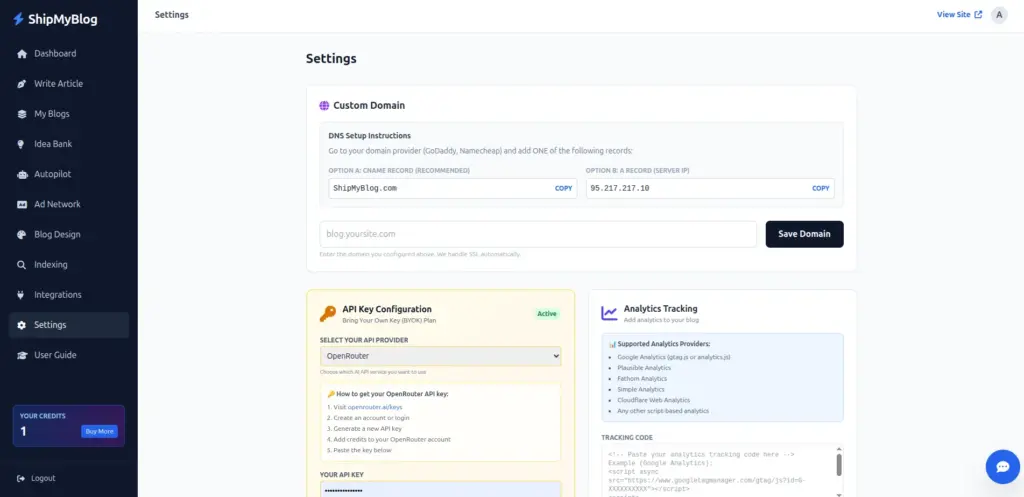The image size is (1024, 497).
Task: Click the 'DNS Setup Instructions' heading
Action: 370,136
